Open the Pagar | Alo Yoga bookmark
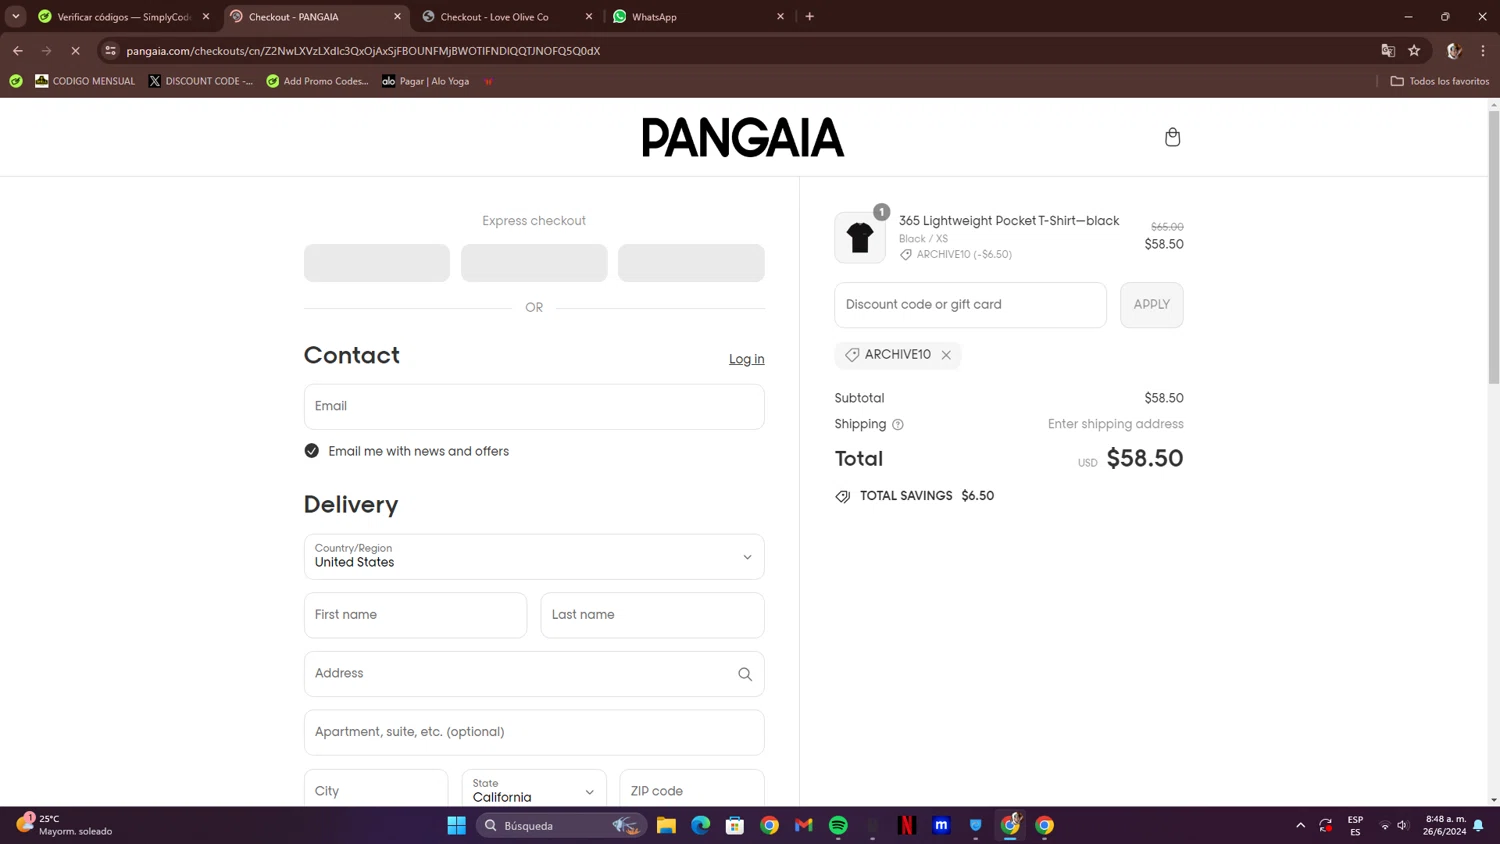Screen dimensions: 1500x844 pyautogui.click(x=426, y=81)
